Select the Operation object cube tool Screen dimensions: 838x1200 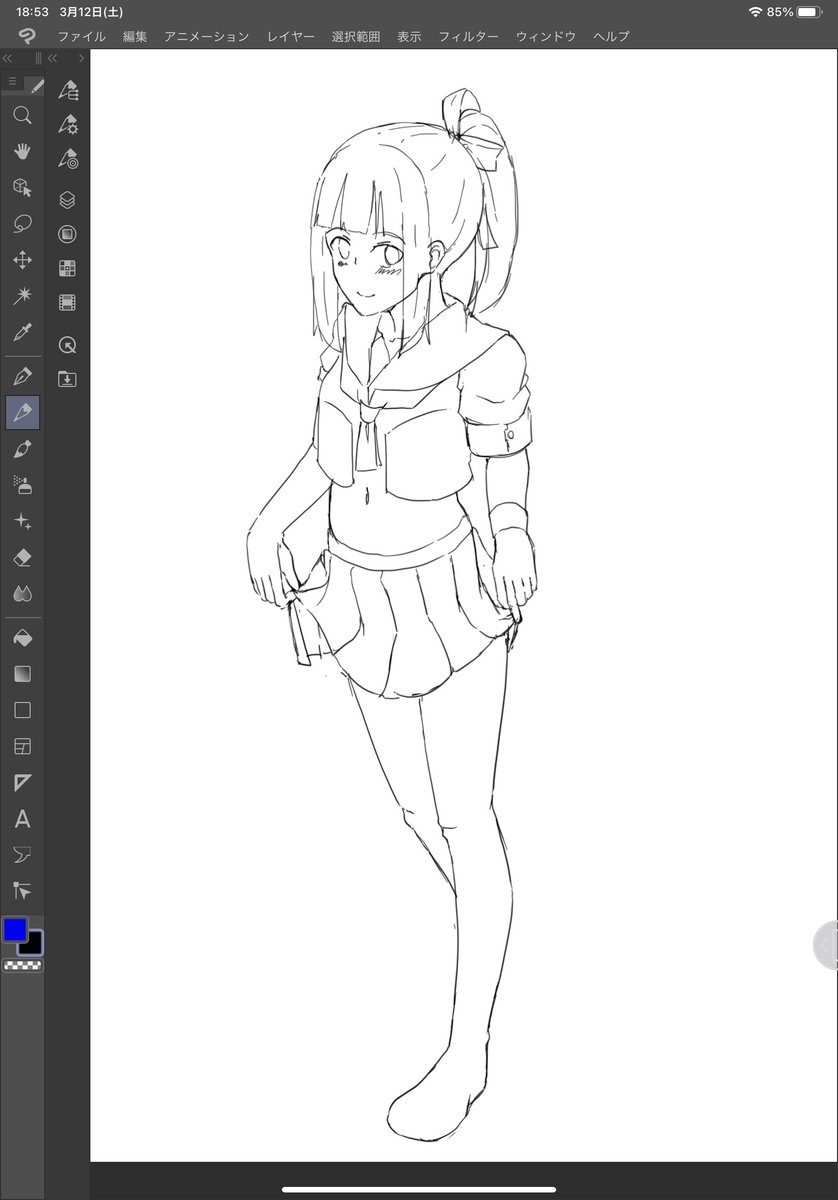pyautogui.click(x=22, y=188)
